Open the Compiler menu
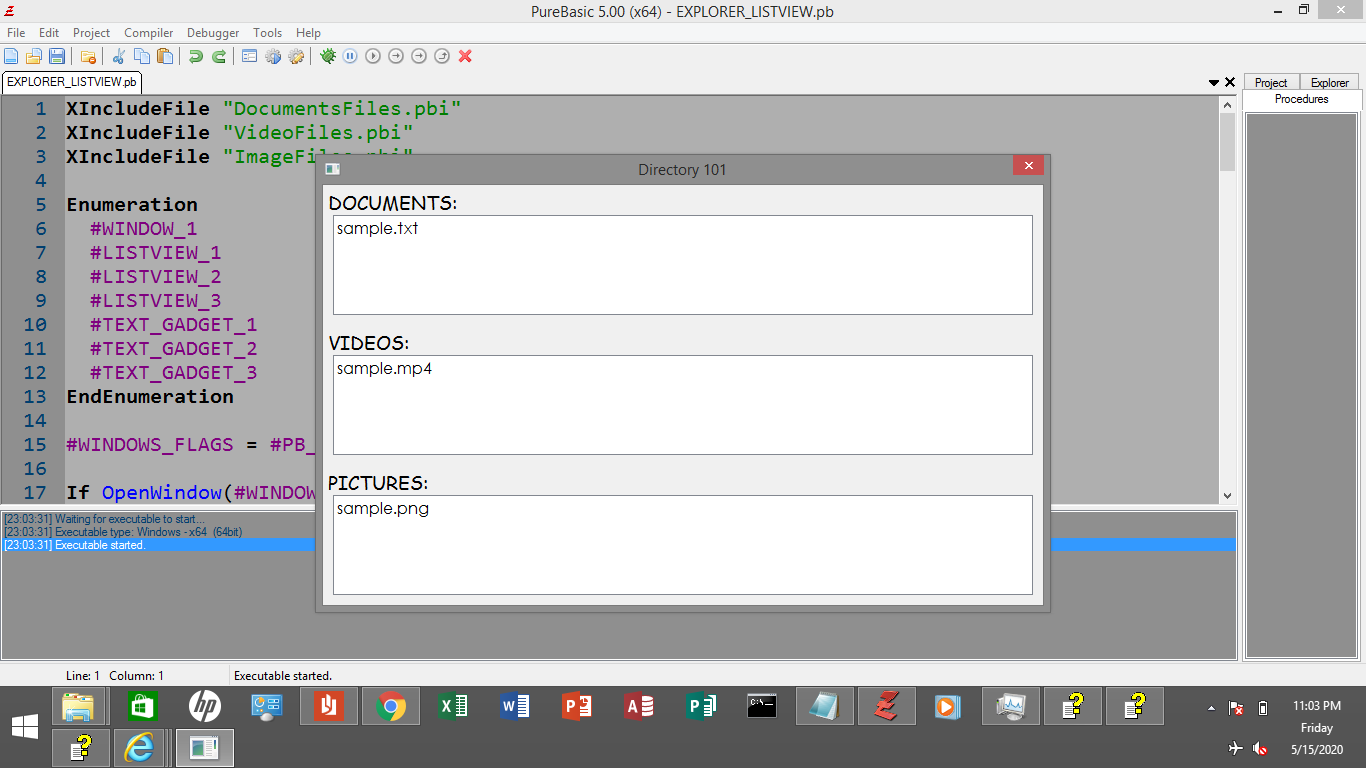The height and width of the screenshot is (768, 1366). coord(148,33)
